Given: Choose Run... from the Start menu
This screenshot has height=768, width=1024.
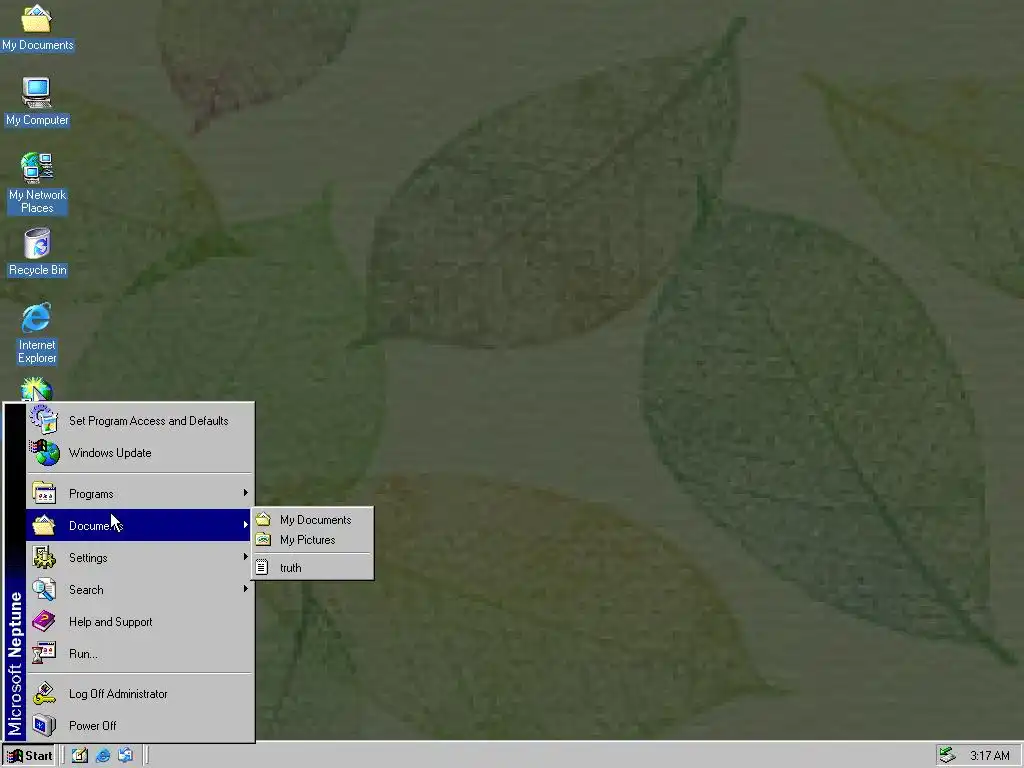Looking at the screenshot, I should 139,653.
